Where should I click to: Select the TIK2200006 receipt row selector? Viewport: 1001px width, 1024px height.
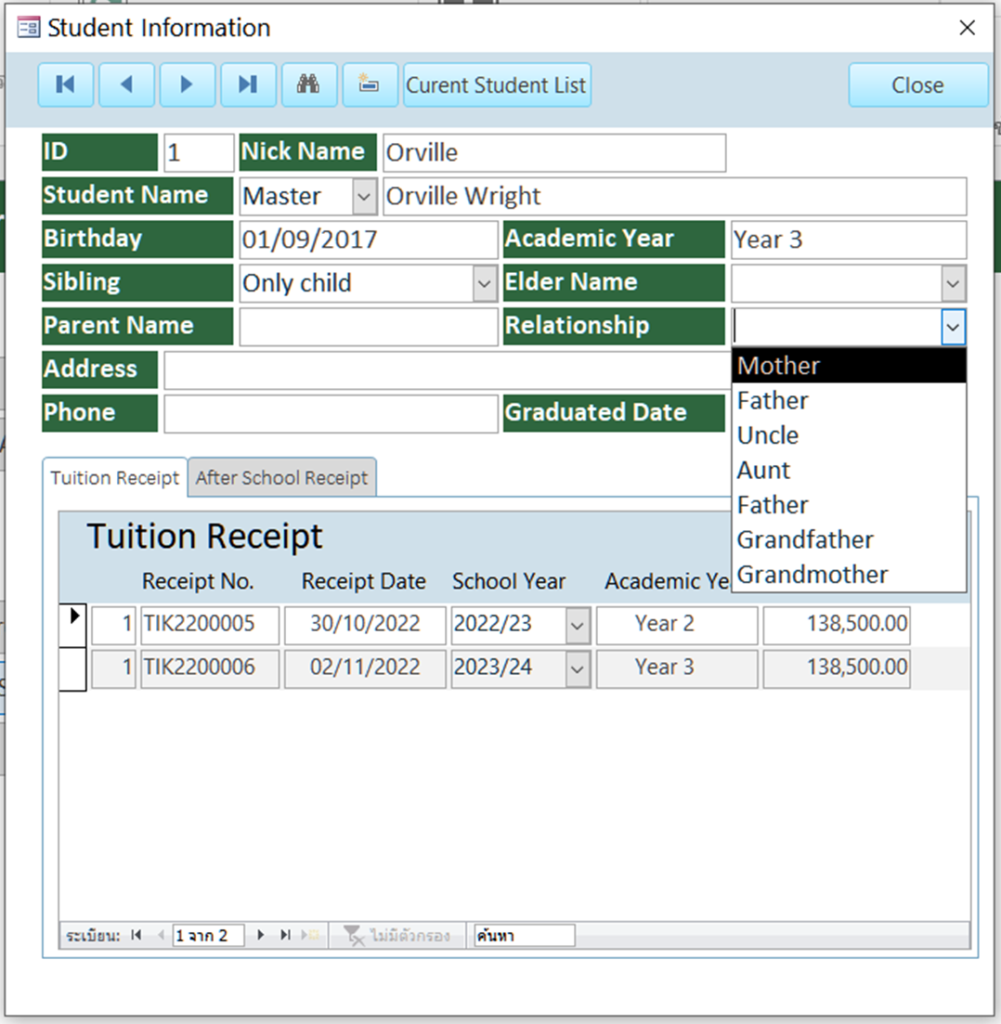[x=73, y=669]
